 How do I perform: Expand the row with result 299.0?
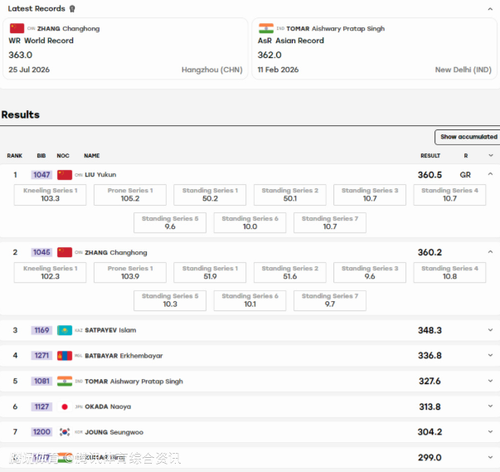490,457
